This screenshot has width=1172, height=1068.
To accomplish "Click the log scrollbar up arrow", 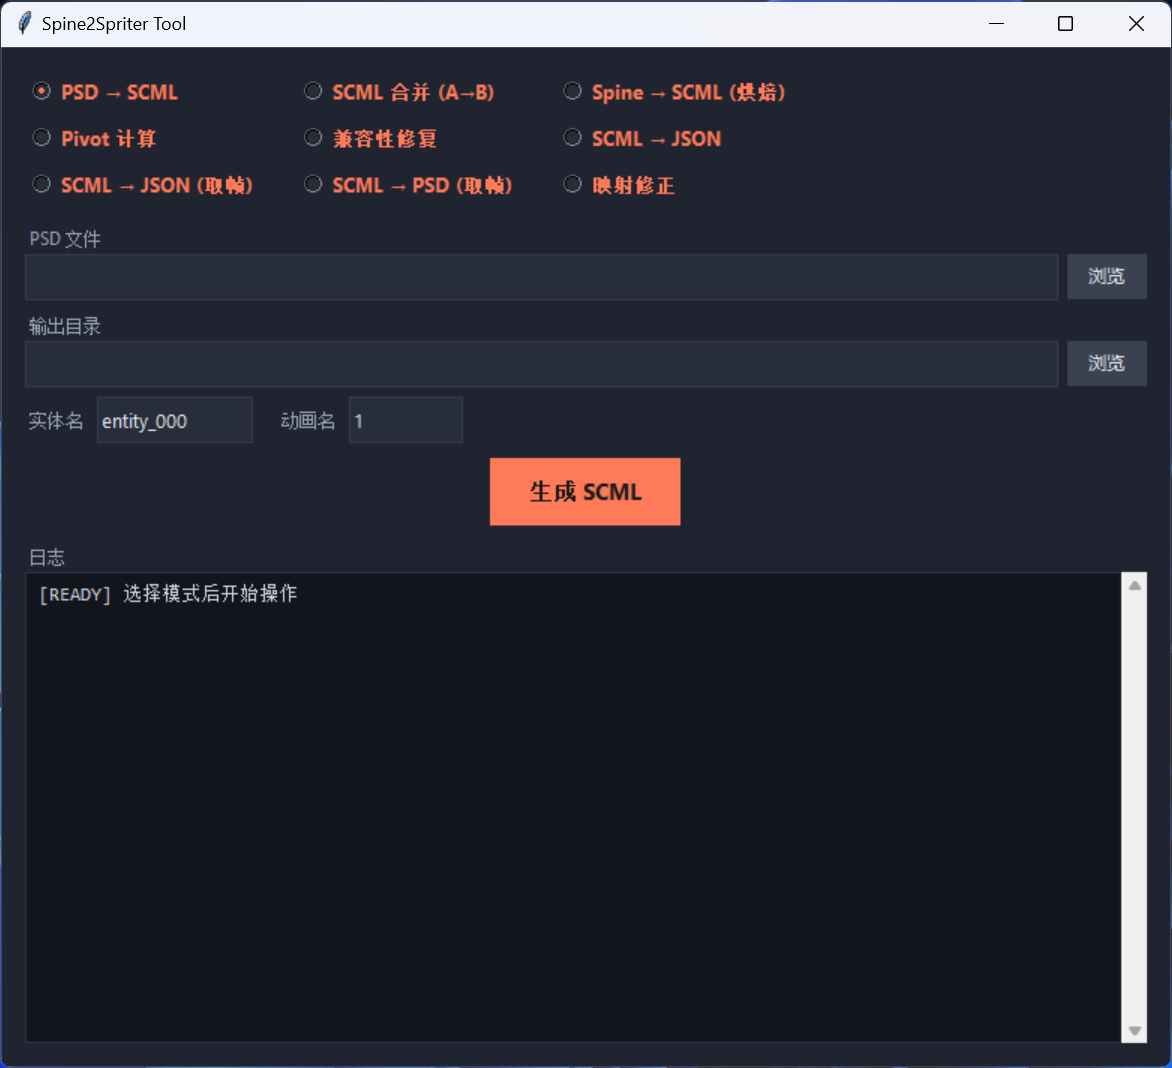I will click(x=1134, y=586).
